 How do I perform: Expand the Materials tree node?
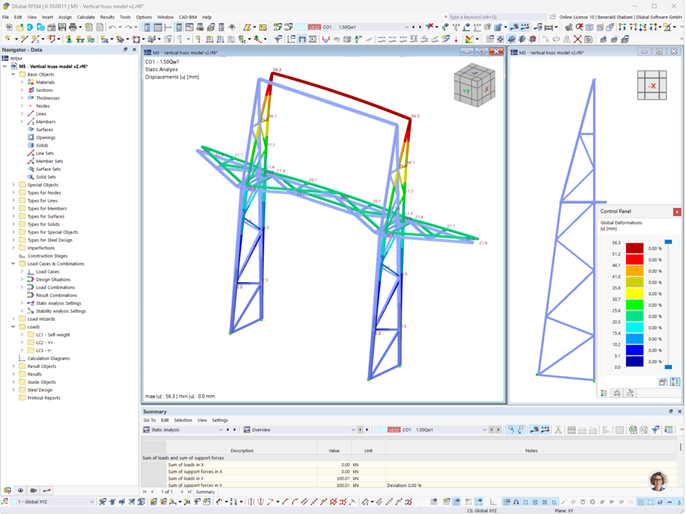click(22, 82)
